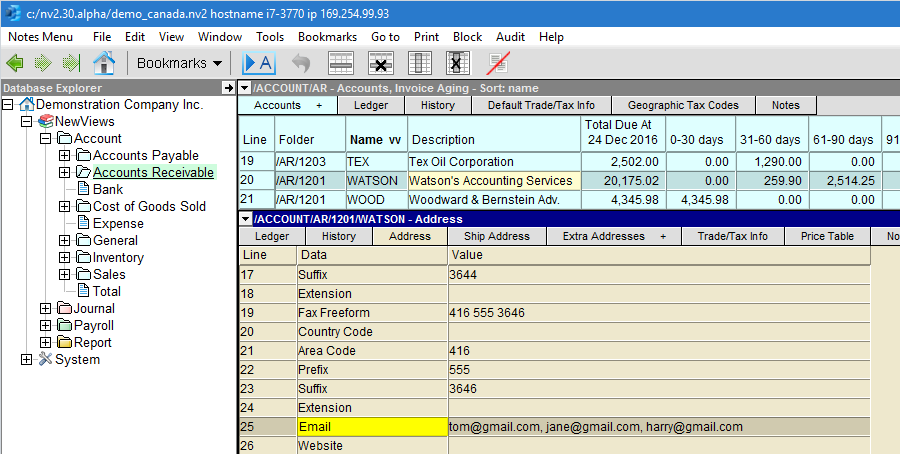
Task: Select Watson's Accounting Services description cell
Action: point(490,181)
